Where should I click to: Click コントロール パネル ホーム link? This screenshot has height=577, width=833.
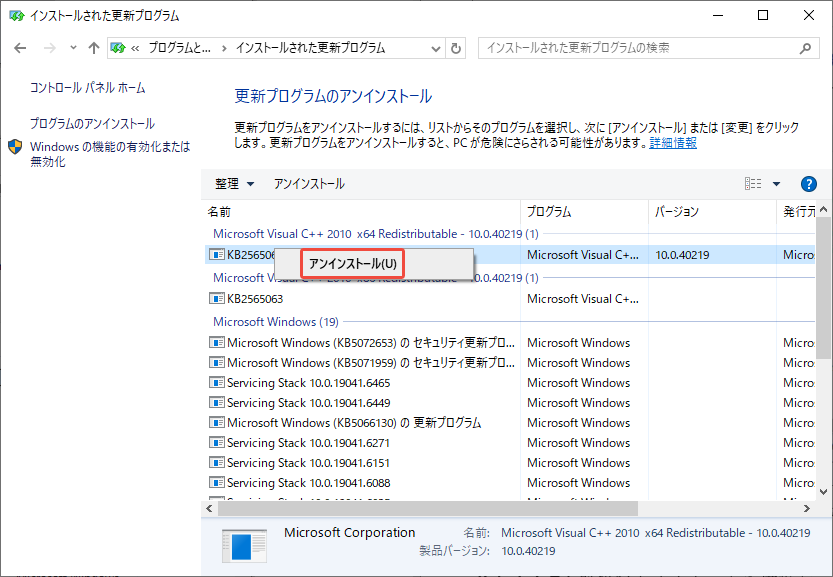86,87
